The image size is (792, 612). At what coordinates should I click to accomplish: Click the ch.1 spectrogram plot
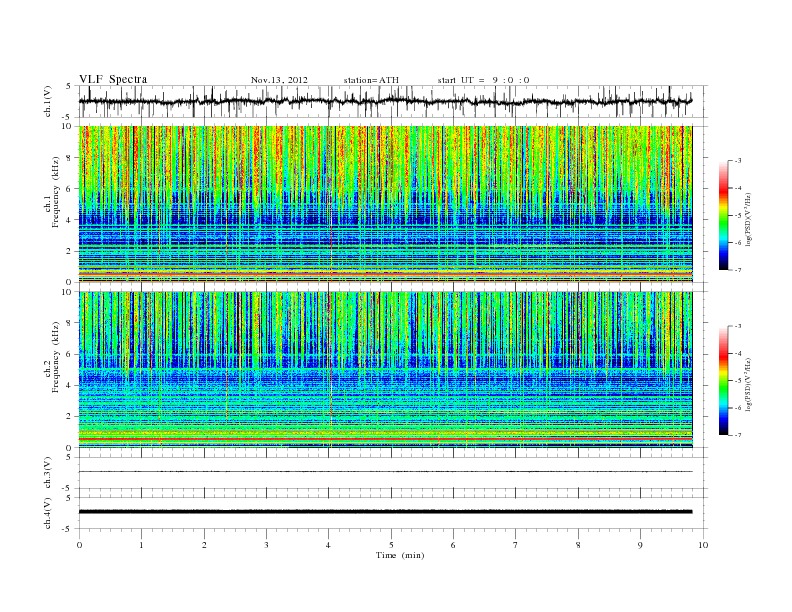coord(385,204)
